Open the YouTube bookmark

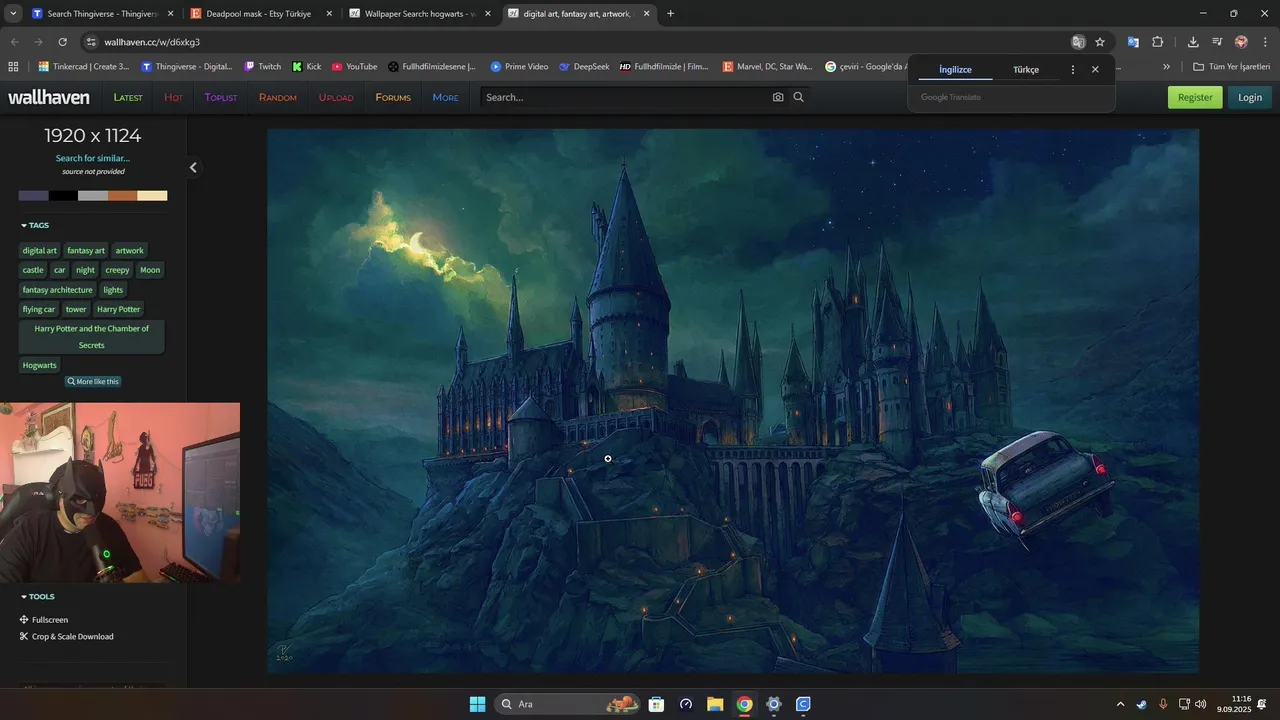pyautogui.click(x=354, y=67)
